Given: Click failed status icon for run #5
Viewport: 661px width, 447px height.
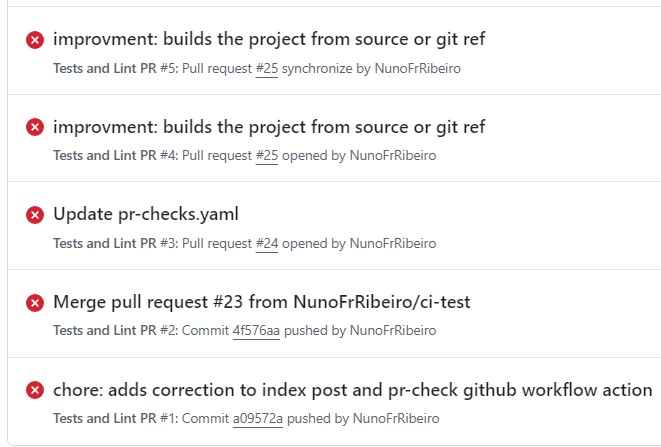Looking at the screenshot, I should click(35, 40).
